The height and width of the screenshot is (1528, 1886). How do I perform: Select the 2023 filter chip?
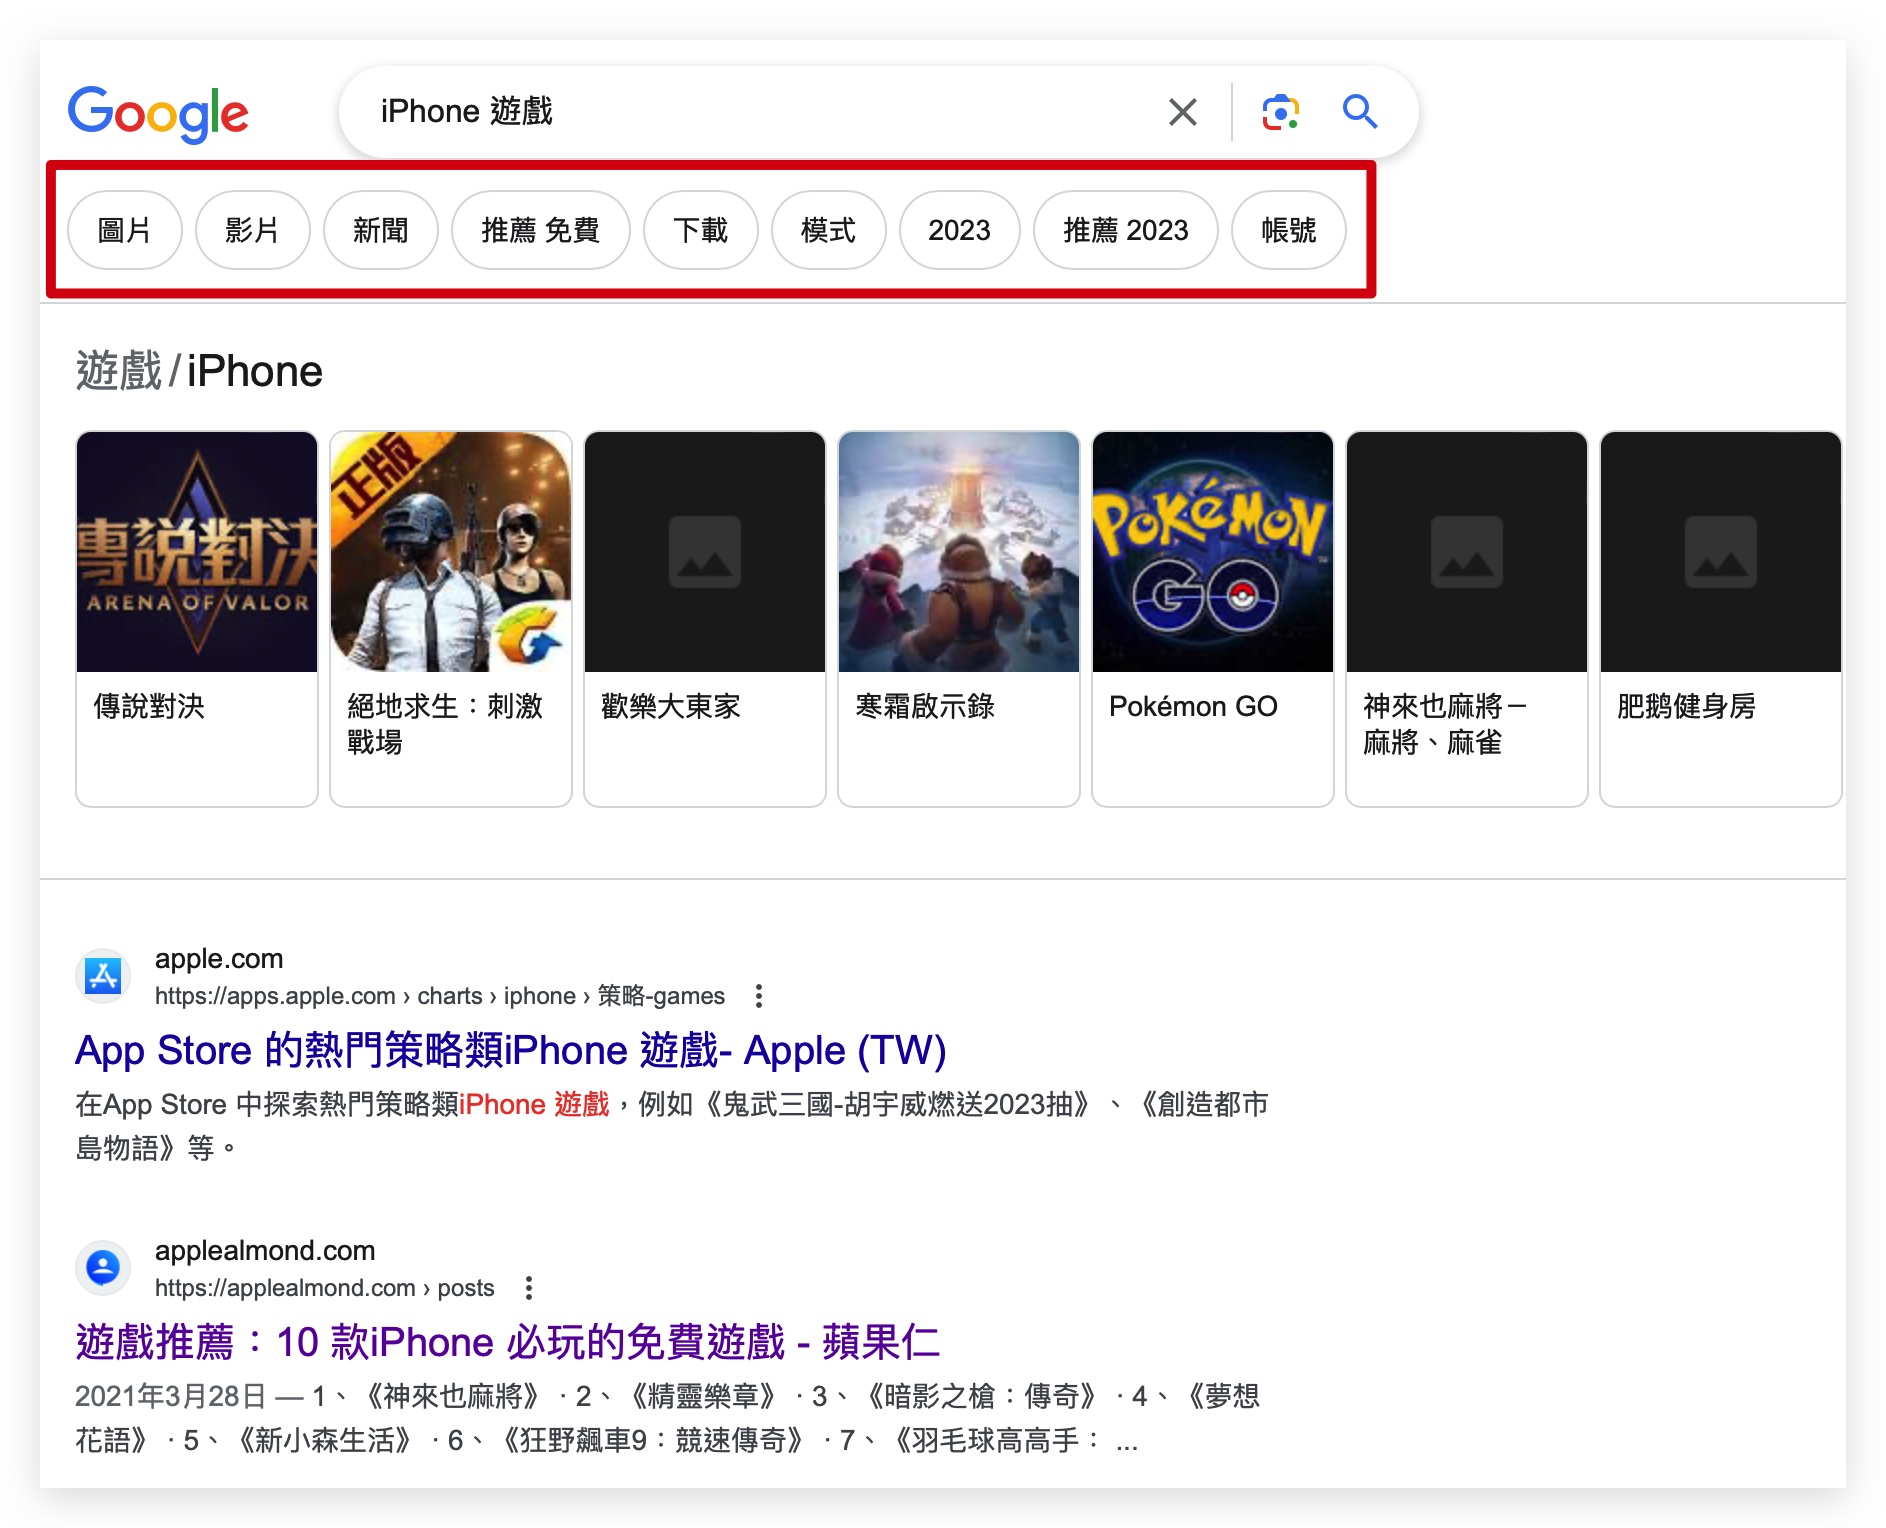click(x=959, y=230)
